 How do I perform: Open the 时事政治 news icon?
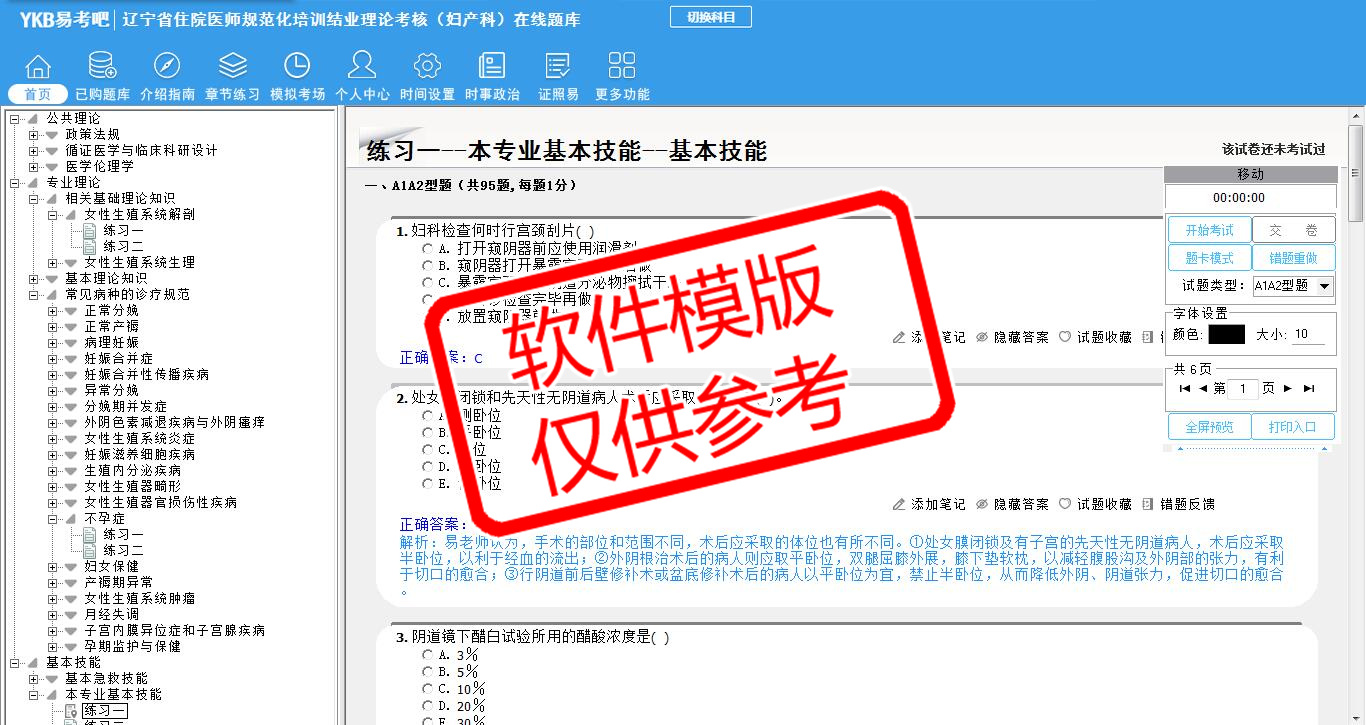492,66
